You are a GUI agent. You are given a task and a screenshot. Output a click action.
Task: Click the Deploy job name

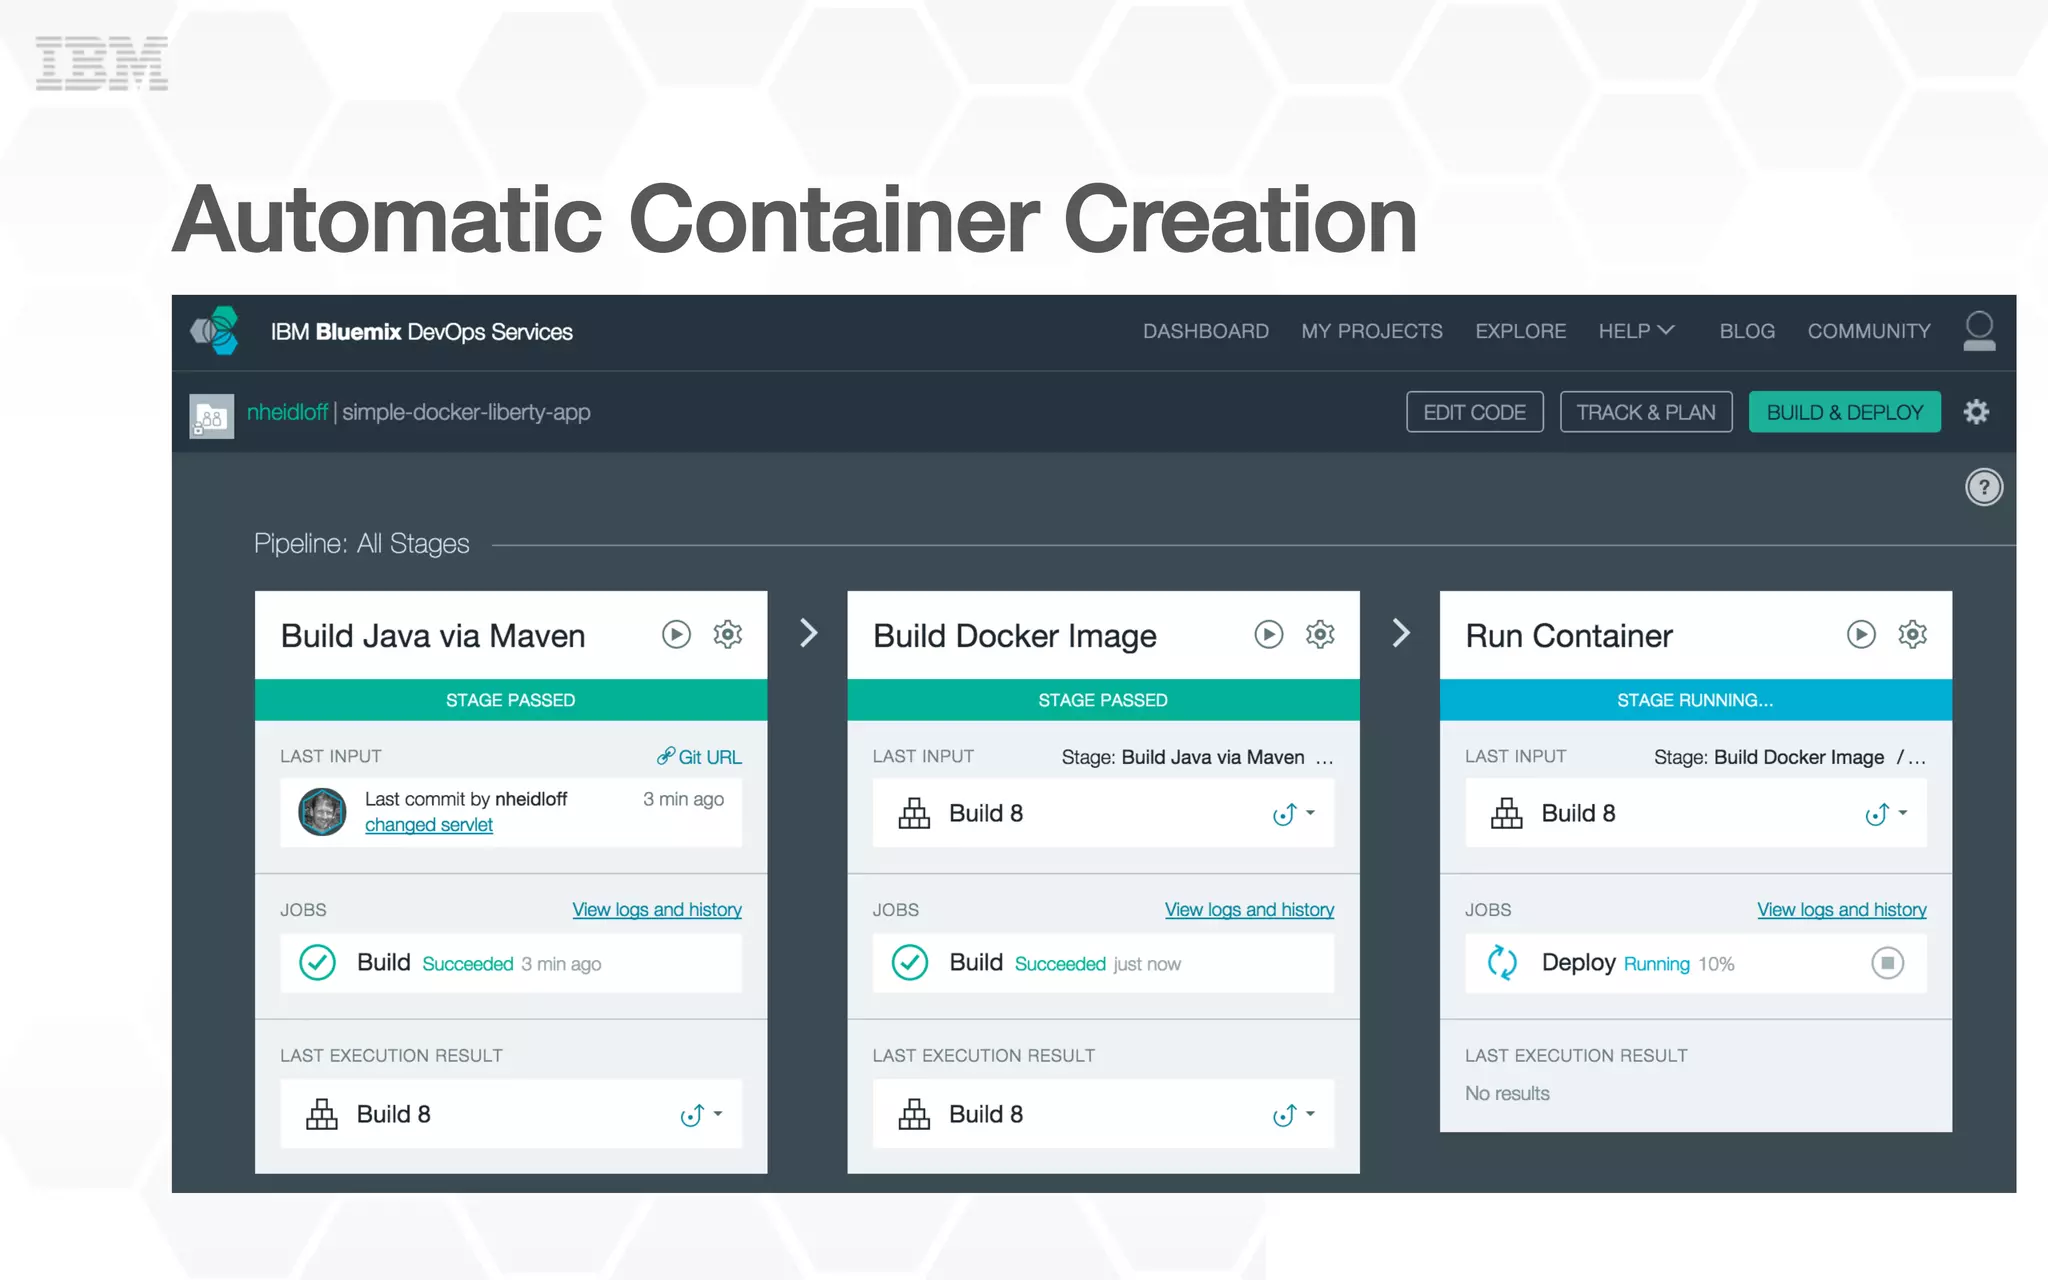pos(1578,962)
